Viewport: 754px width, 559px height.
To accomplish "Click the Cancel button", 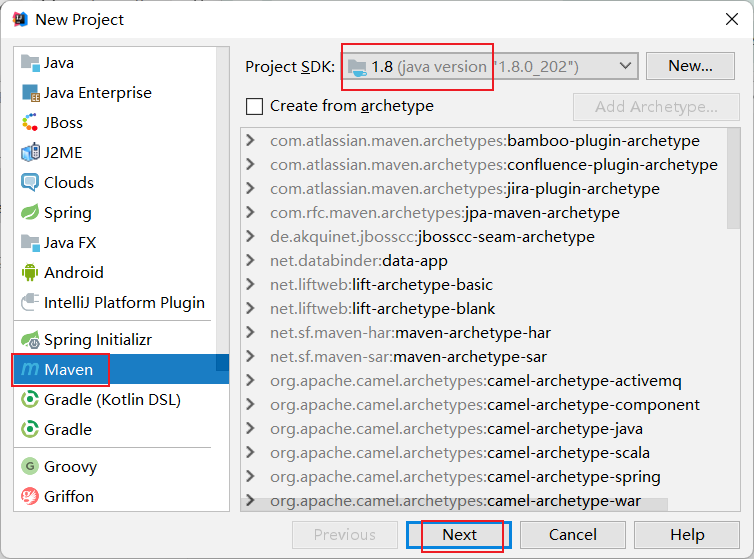I will 573,535.
